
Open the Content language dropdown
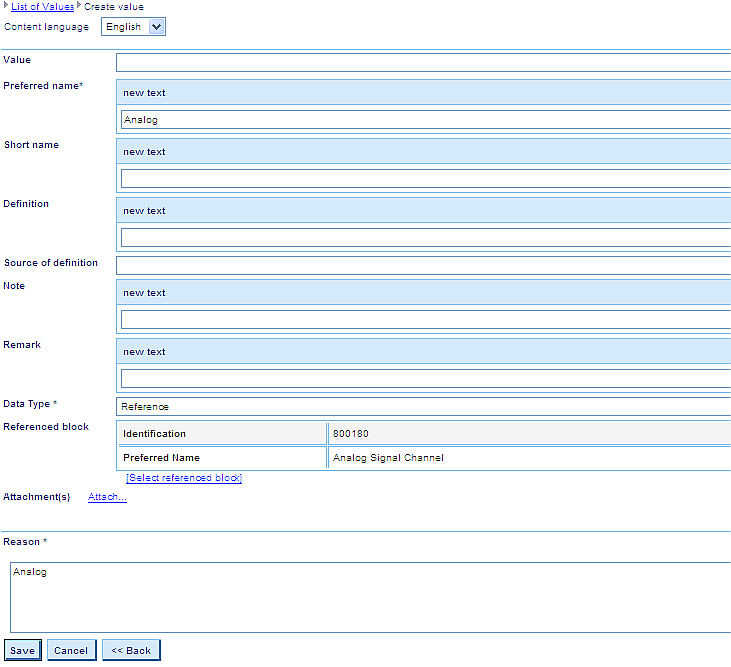(134, 27)
